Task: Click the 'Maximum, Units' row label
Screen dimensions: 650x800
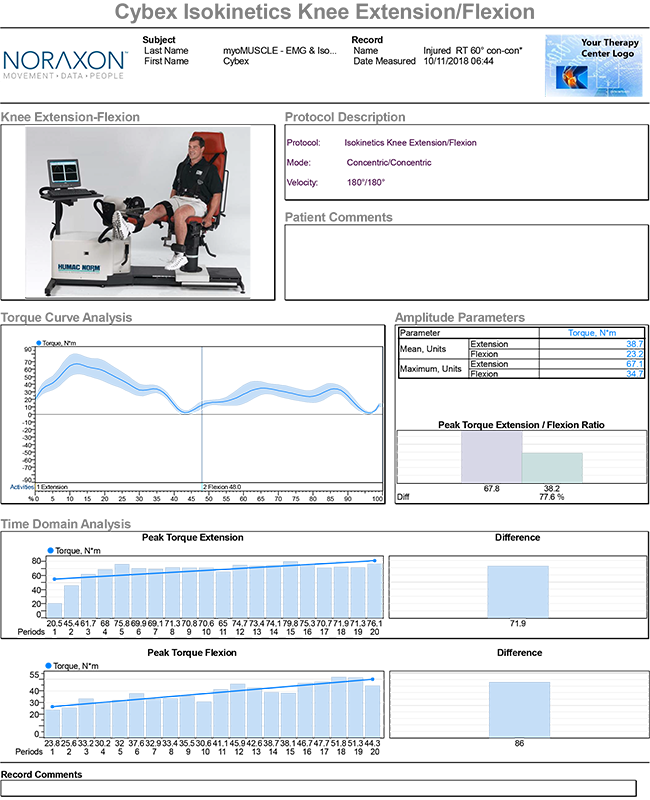Action: pos(431,369)
